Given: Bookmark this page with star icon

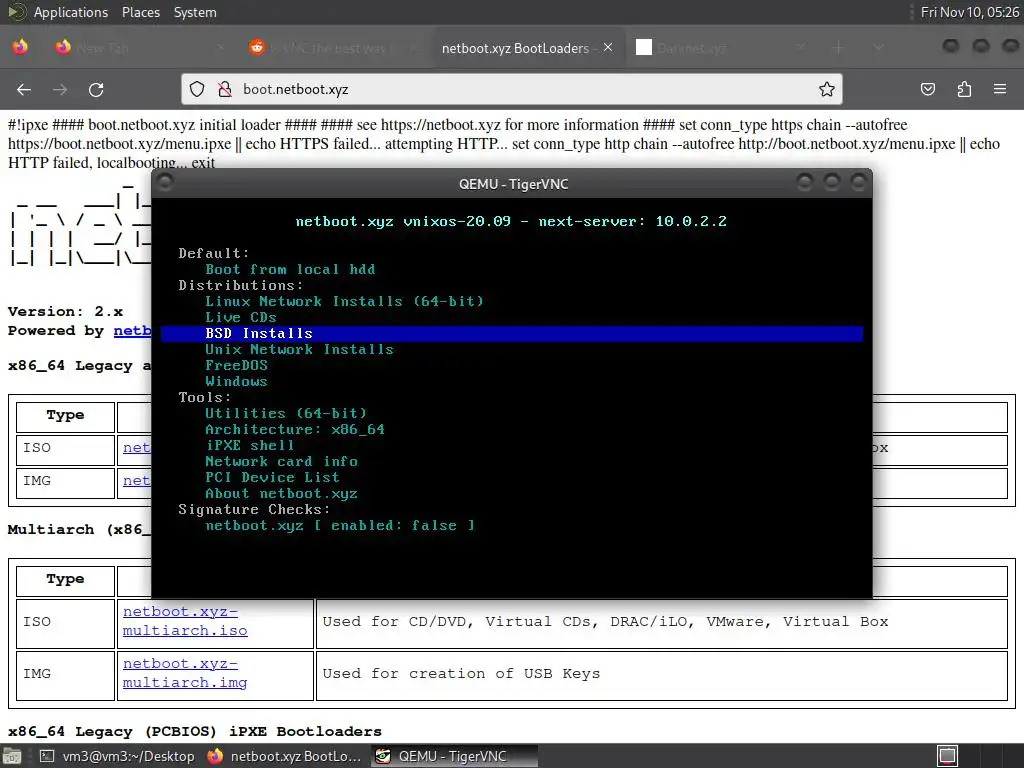Looking at the screenshot, I should click(x=827, y=89).
